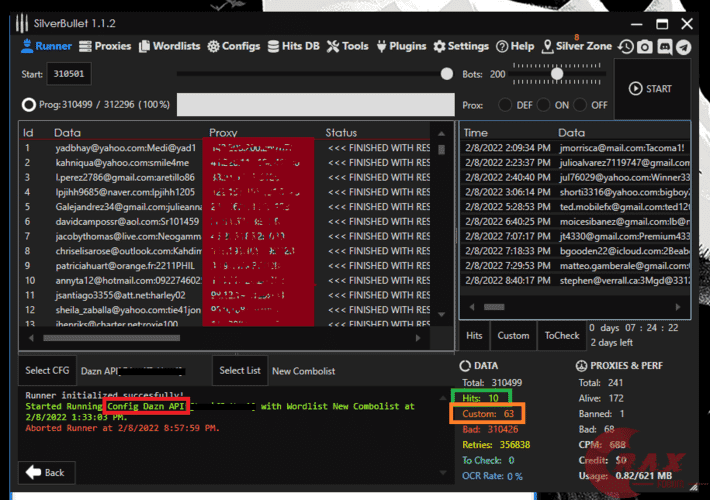Viewport: 710px width, 500px height.
Task: Click hits list scroll right arrow
Action: click(678, 307)
